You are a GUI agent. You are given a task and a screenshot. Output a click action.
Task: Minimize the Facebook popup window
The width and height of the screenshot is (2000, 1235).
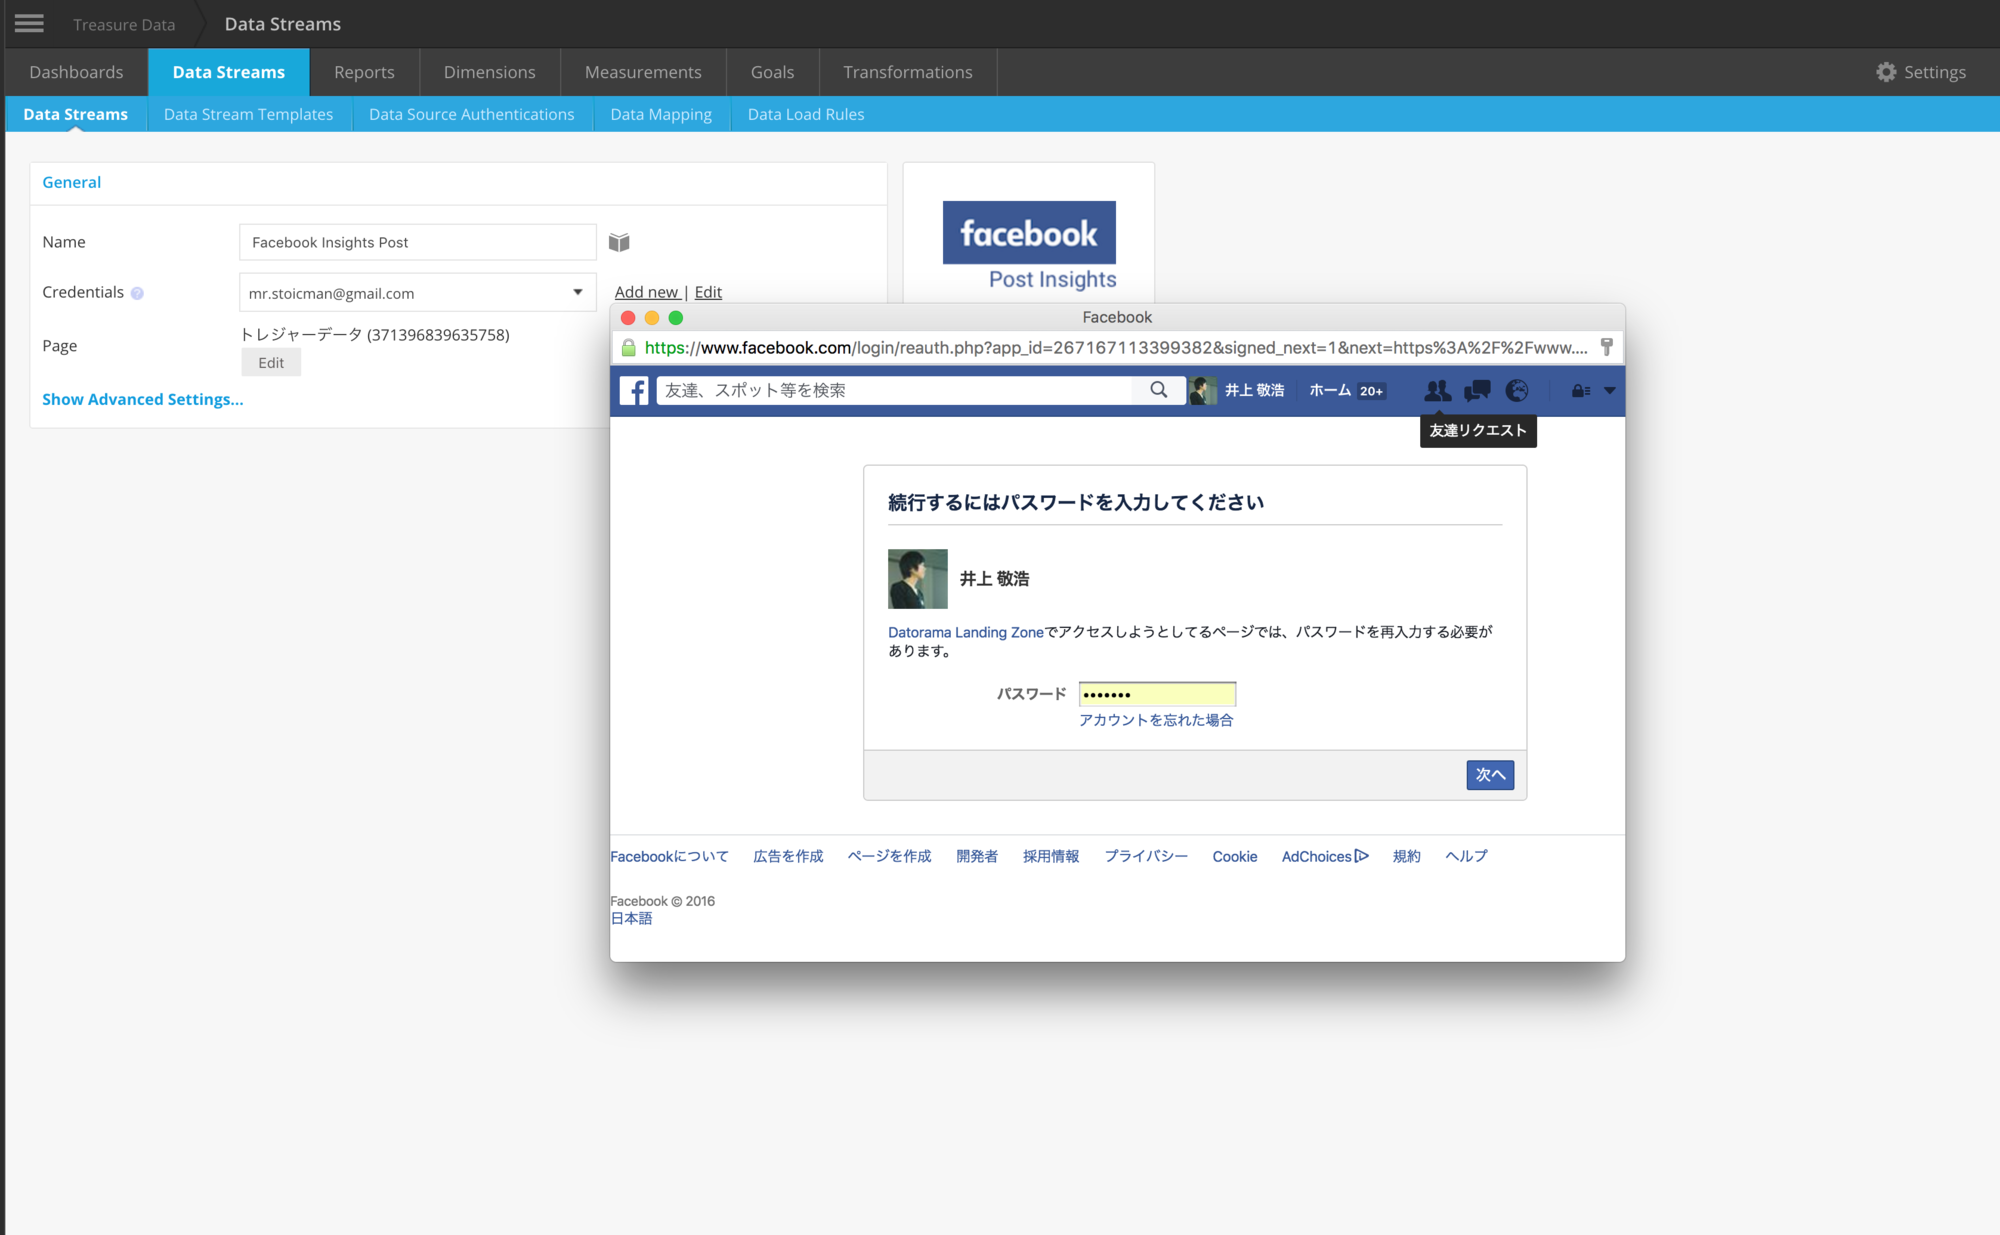(x=652, y=318)
